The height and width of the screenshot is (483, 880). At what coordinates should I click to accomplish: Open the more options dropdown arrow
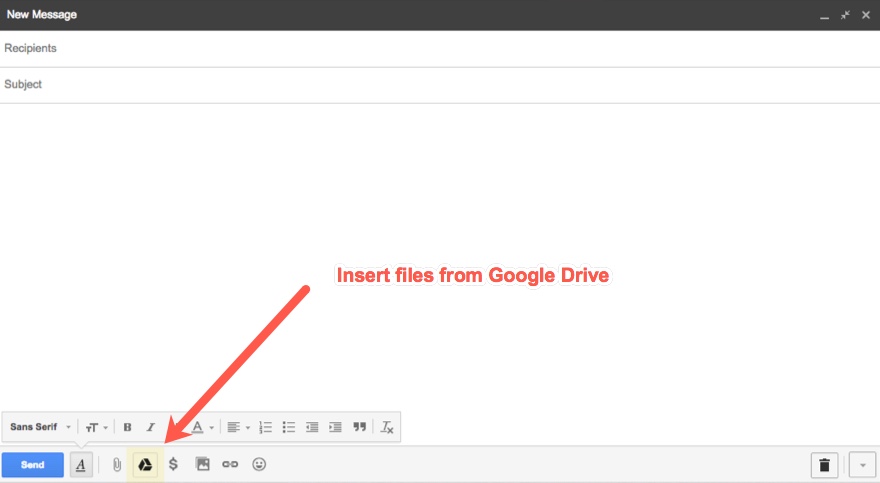tap(863, 464)
